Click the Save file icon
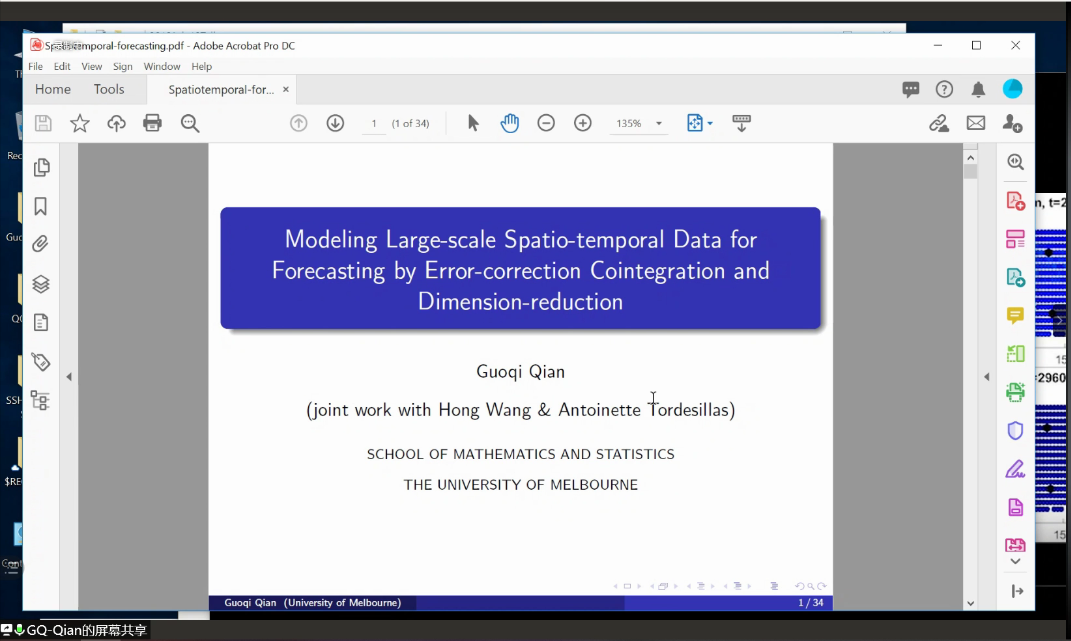 click(43, 123)
